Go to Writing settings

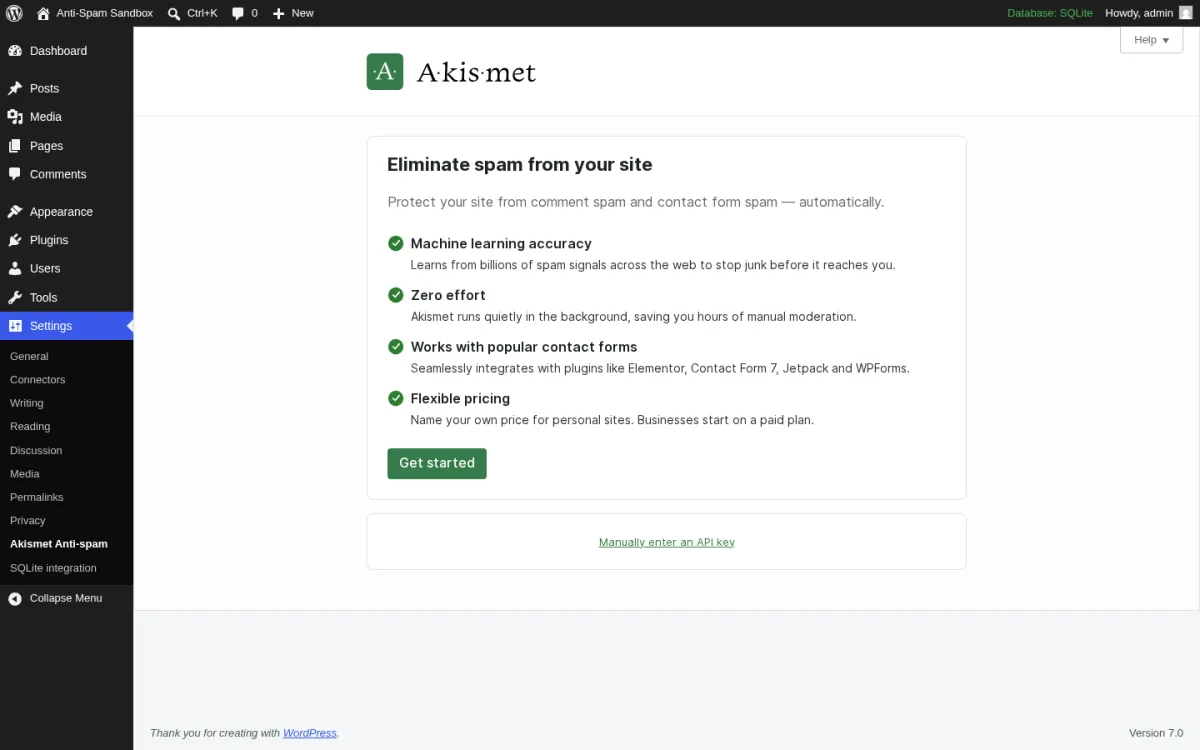27,403
